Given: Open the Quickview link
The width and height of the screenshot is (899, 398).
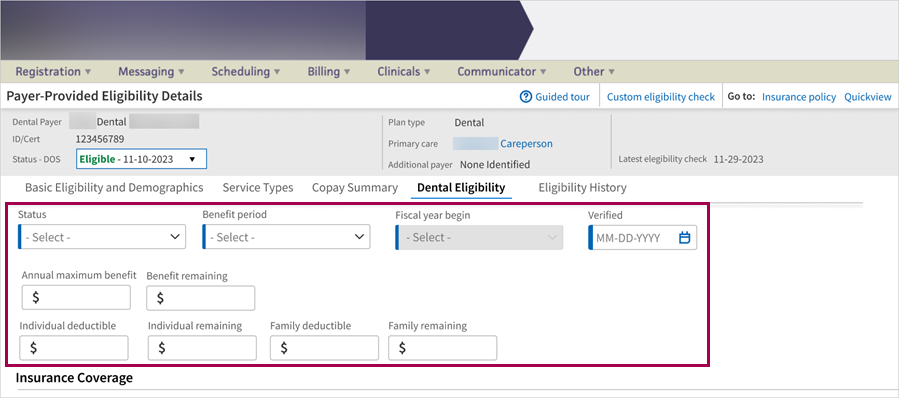Looking at the screenshot, I should click(867, 97).
